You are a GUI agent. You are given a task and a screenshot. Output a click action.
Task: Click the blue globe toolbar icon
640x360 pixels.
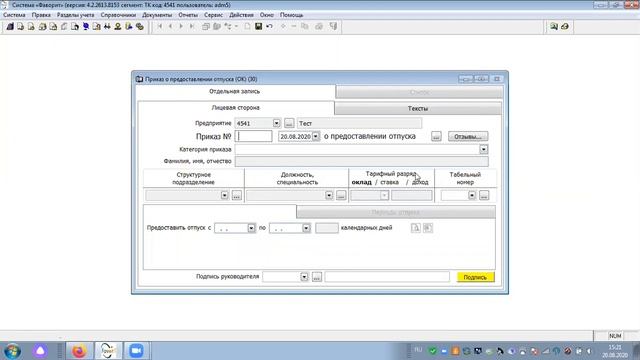pyautogui.click(x=86, y=27)
